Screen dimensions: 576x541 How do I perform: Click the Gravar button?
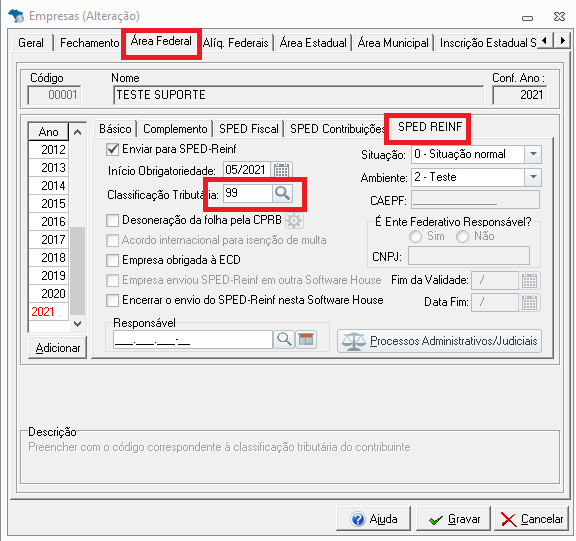pos(453,519)
